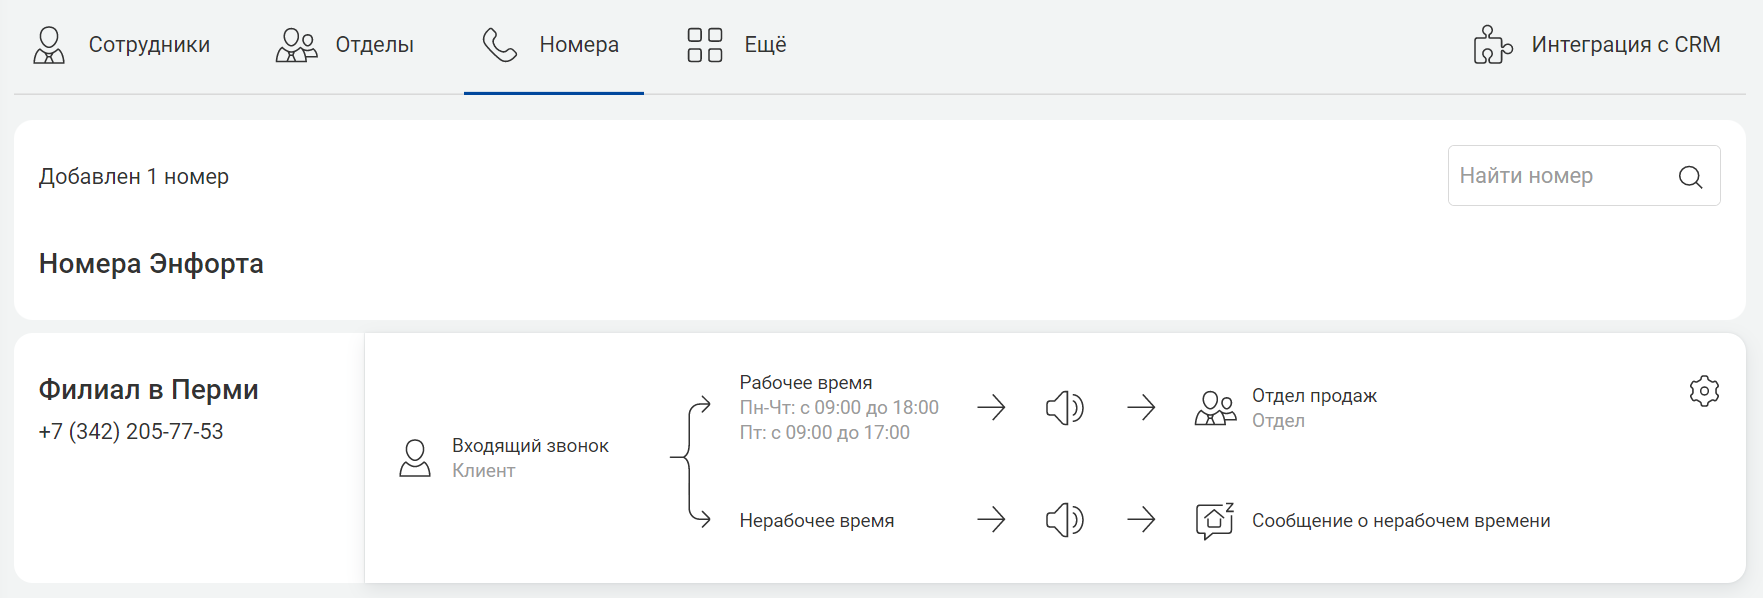Switch to the Сотрудники tab
Screen dimensions: 1763x598
(122, 45)
